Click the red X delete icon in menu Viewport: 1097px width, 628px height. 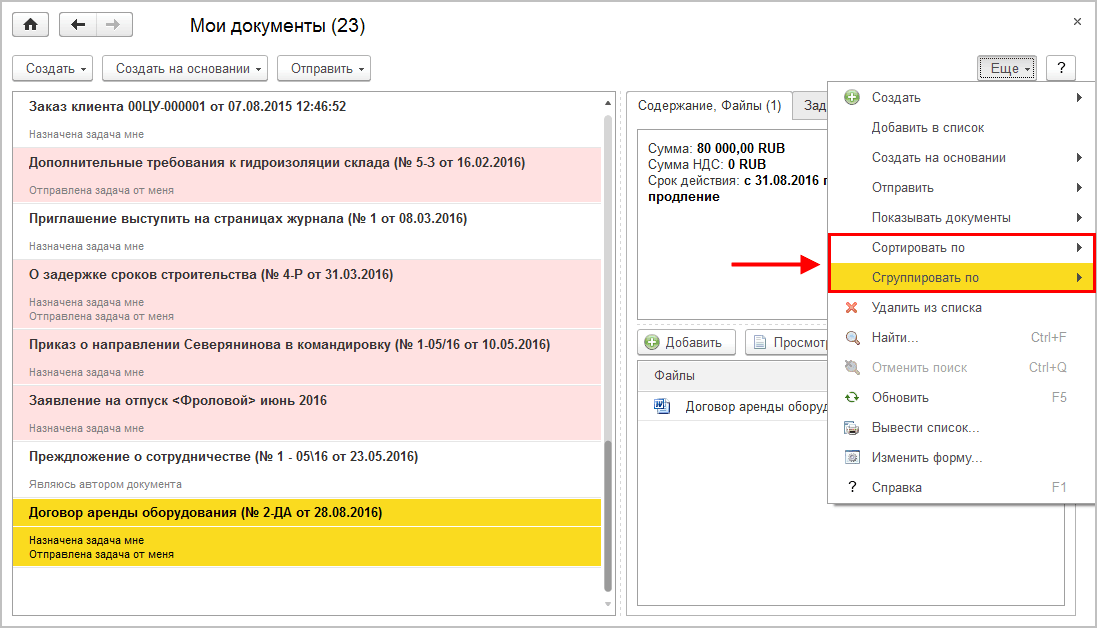click(852, 308)
